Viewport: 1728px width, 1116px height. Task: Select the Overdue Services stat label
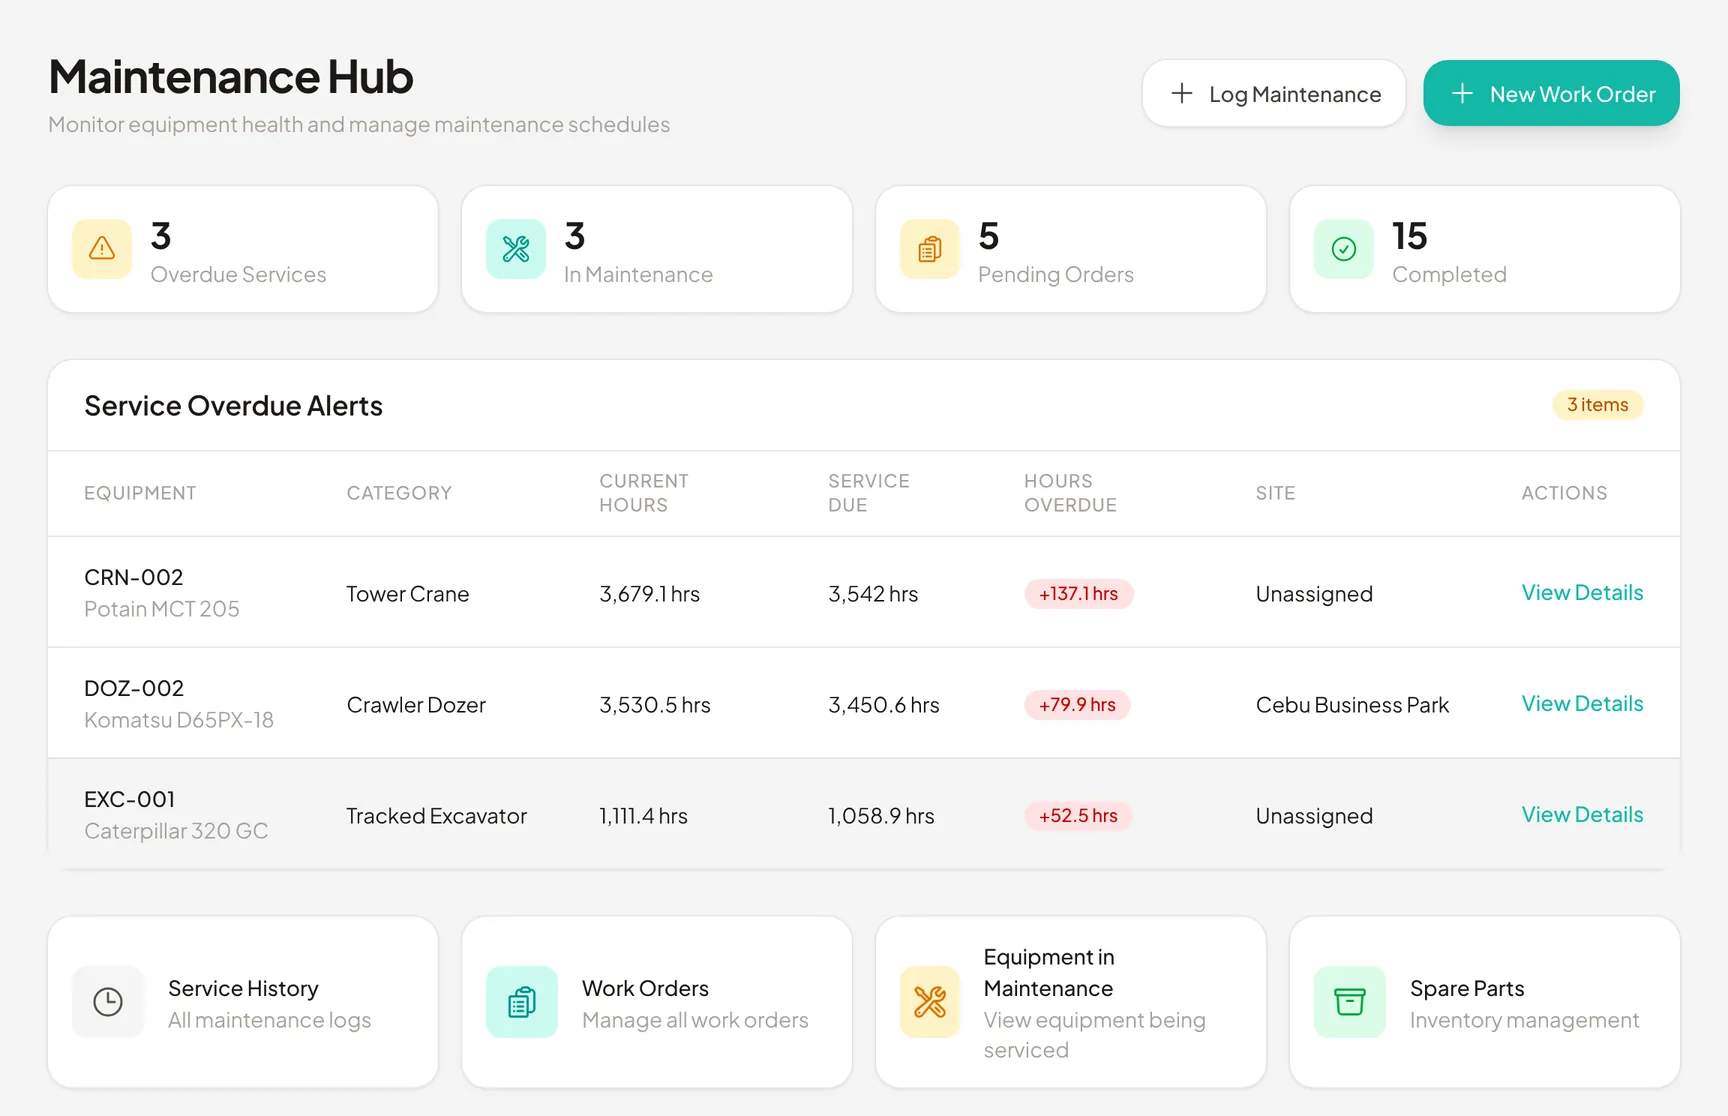click(238, 274)
